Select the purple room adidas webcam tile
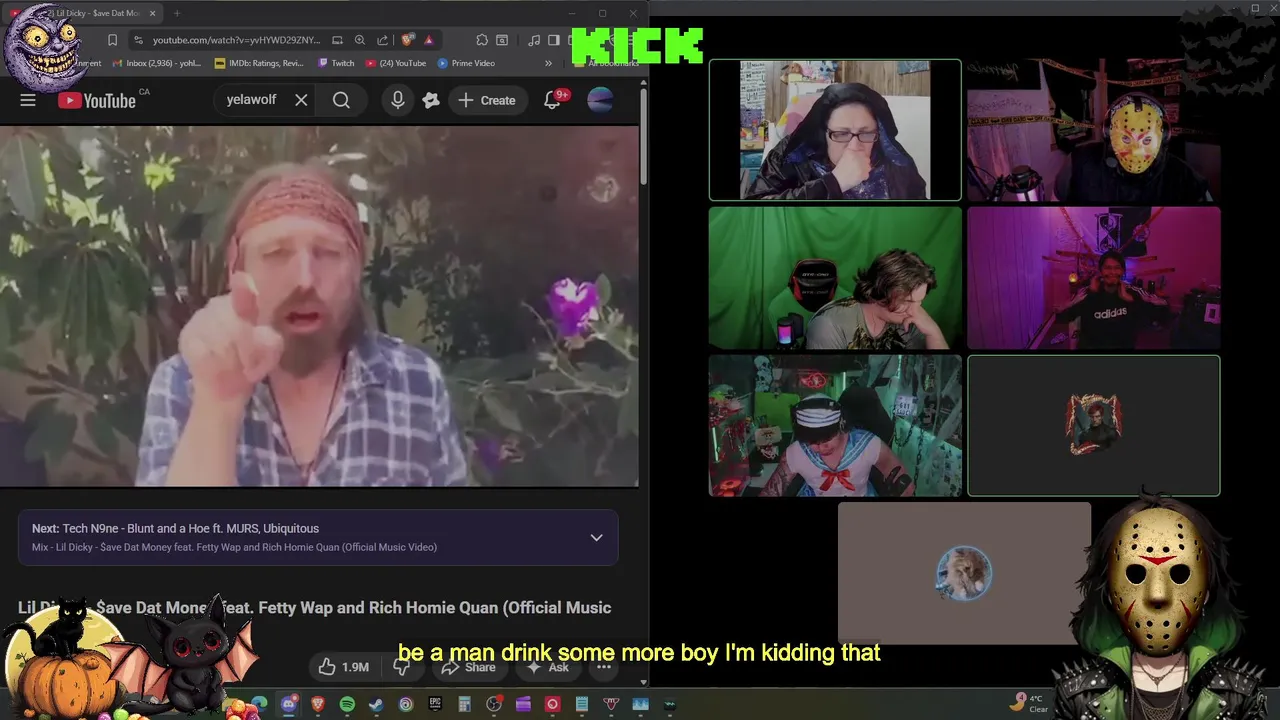Screen dimensions: 1280x720 point(1094,278)
